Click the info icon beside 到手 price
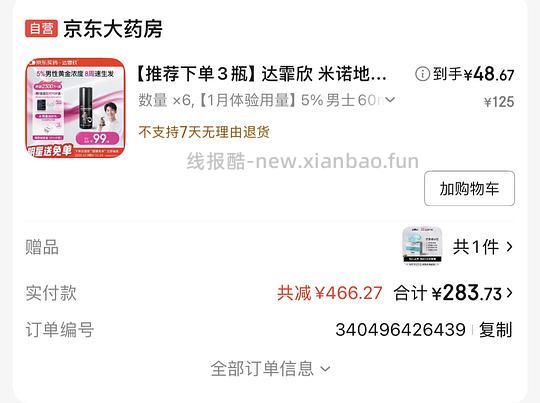 coord(422,74)
